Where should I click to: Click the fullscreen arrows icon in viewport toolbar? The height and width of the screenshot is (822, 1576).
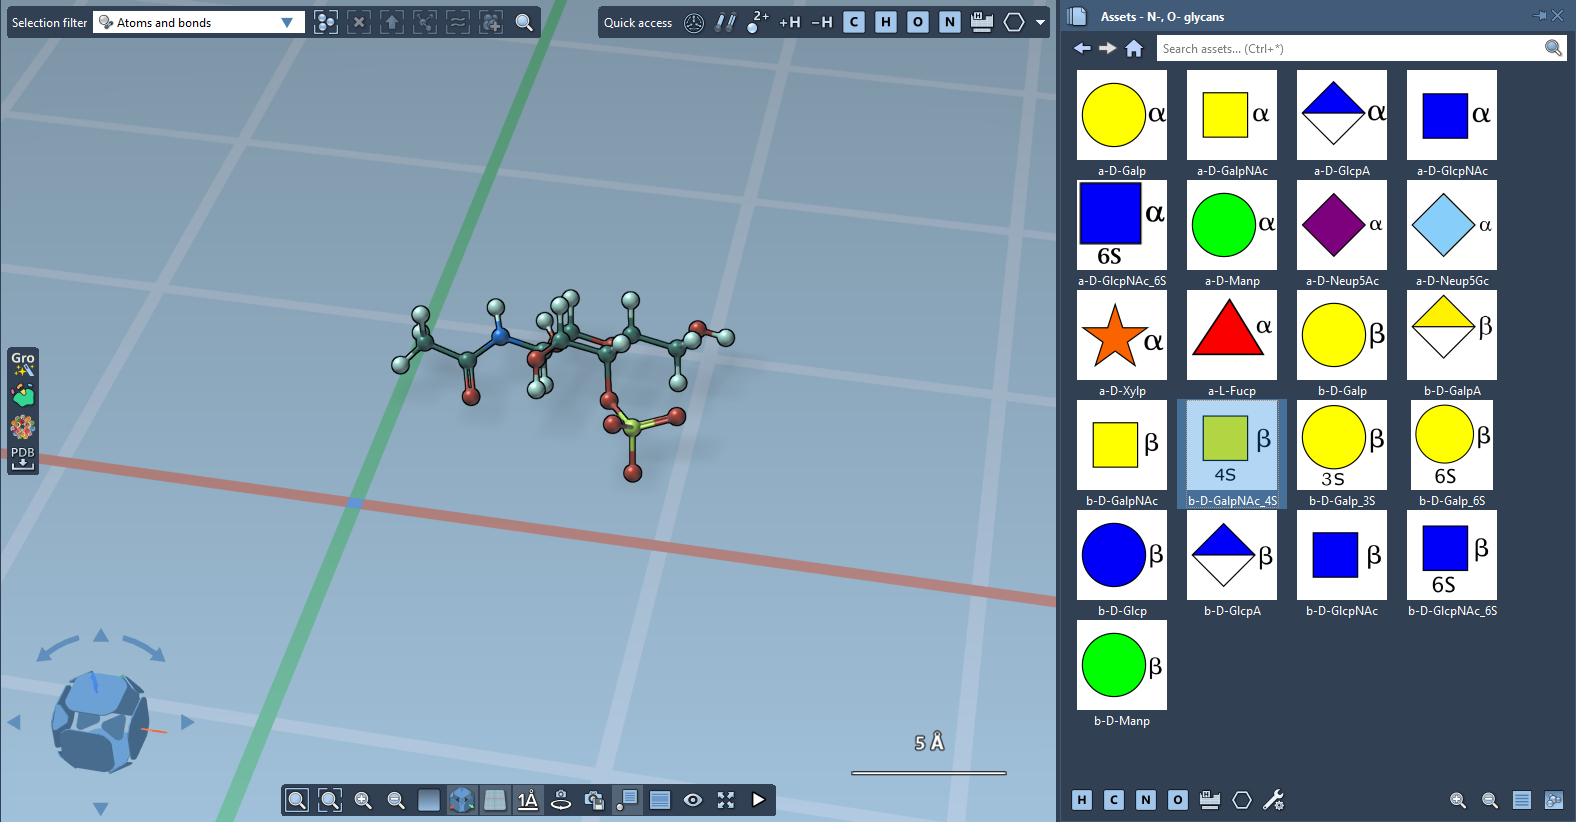[726, 800]
